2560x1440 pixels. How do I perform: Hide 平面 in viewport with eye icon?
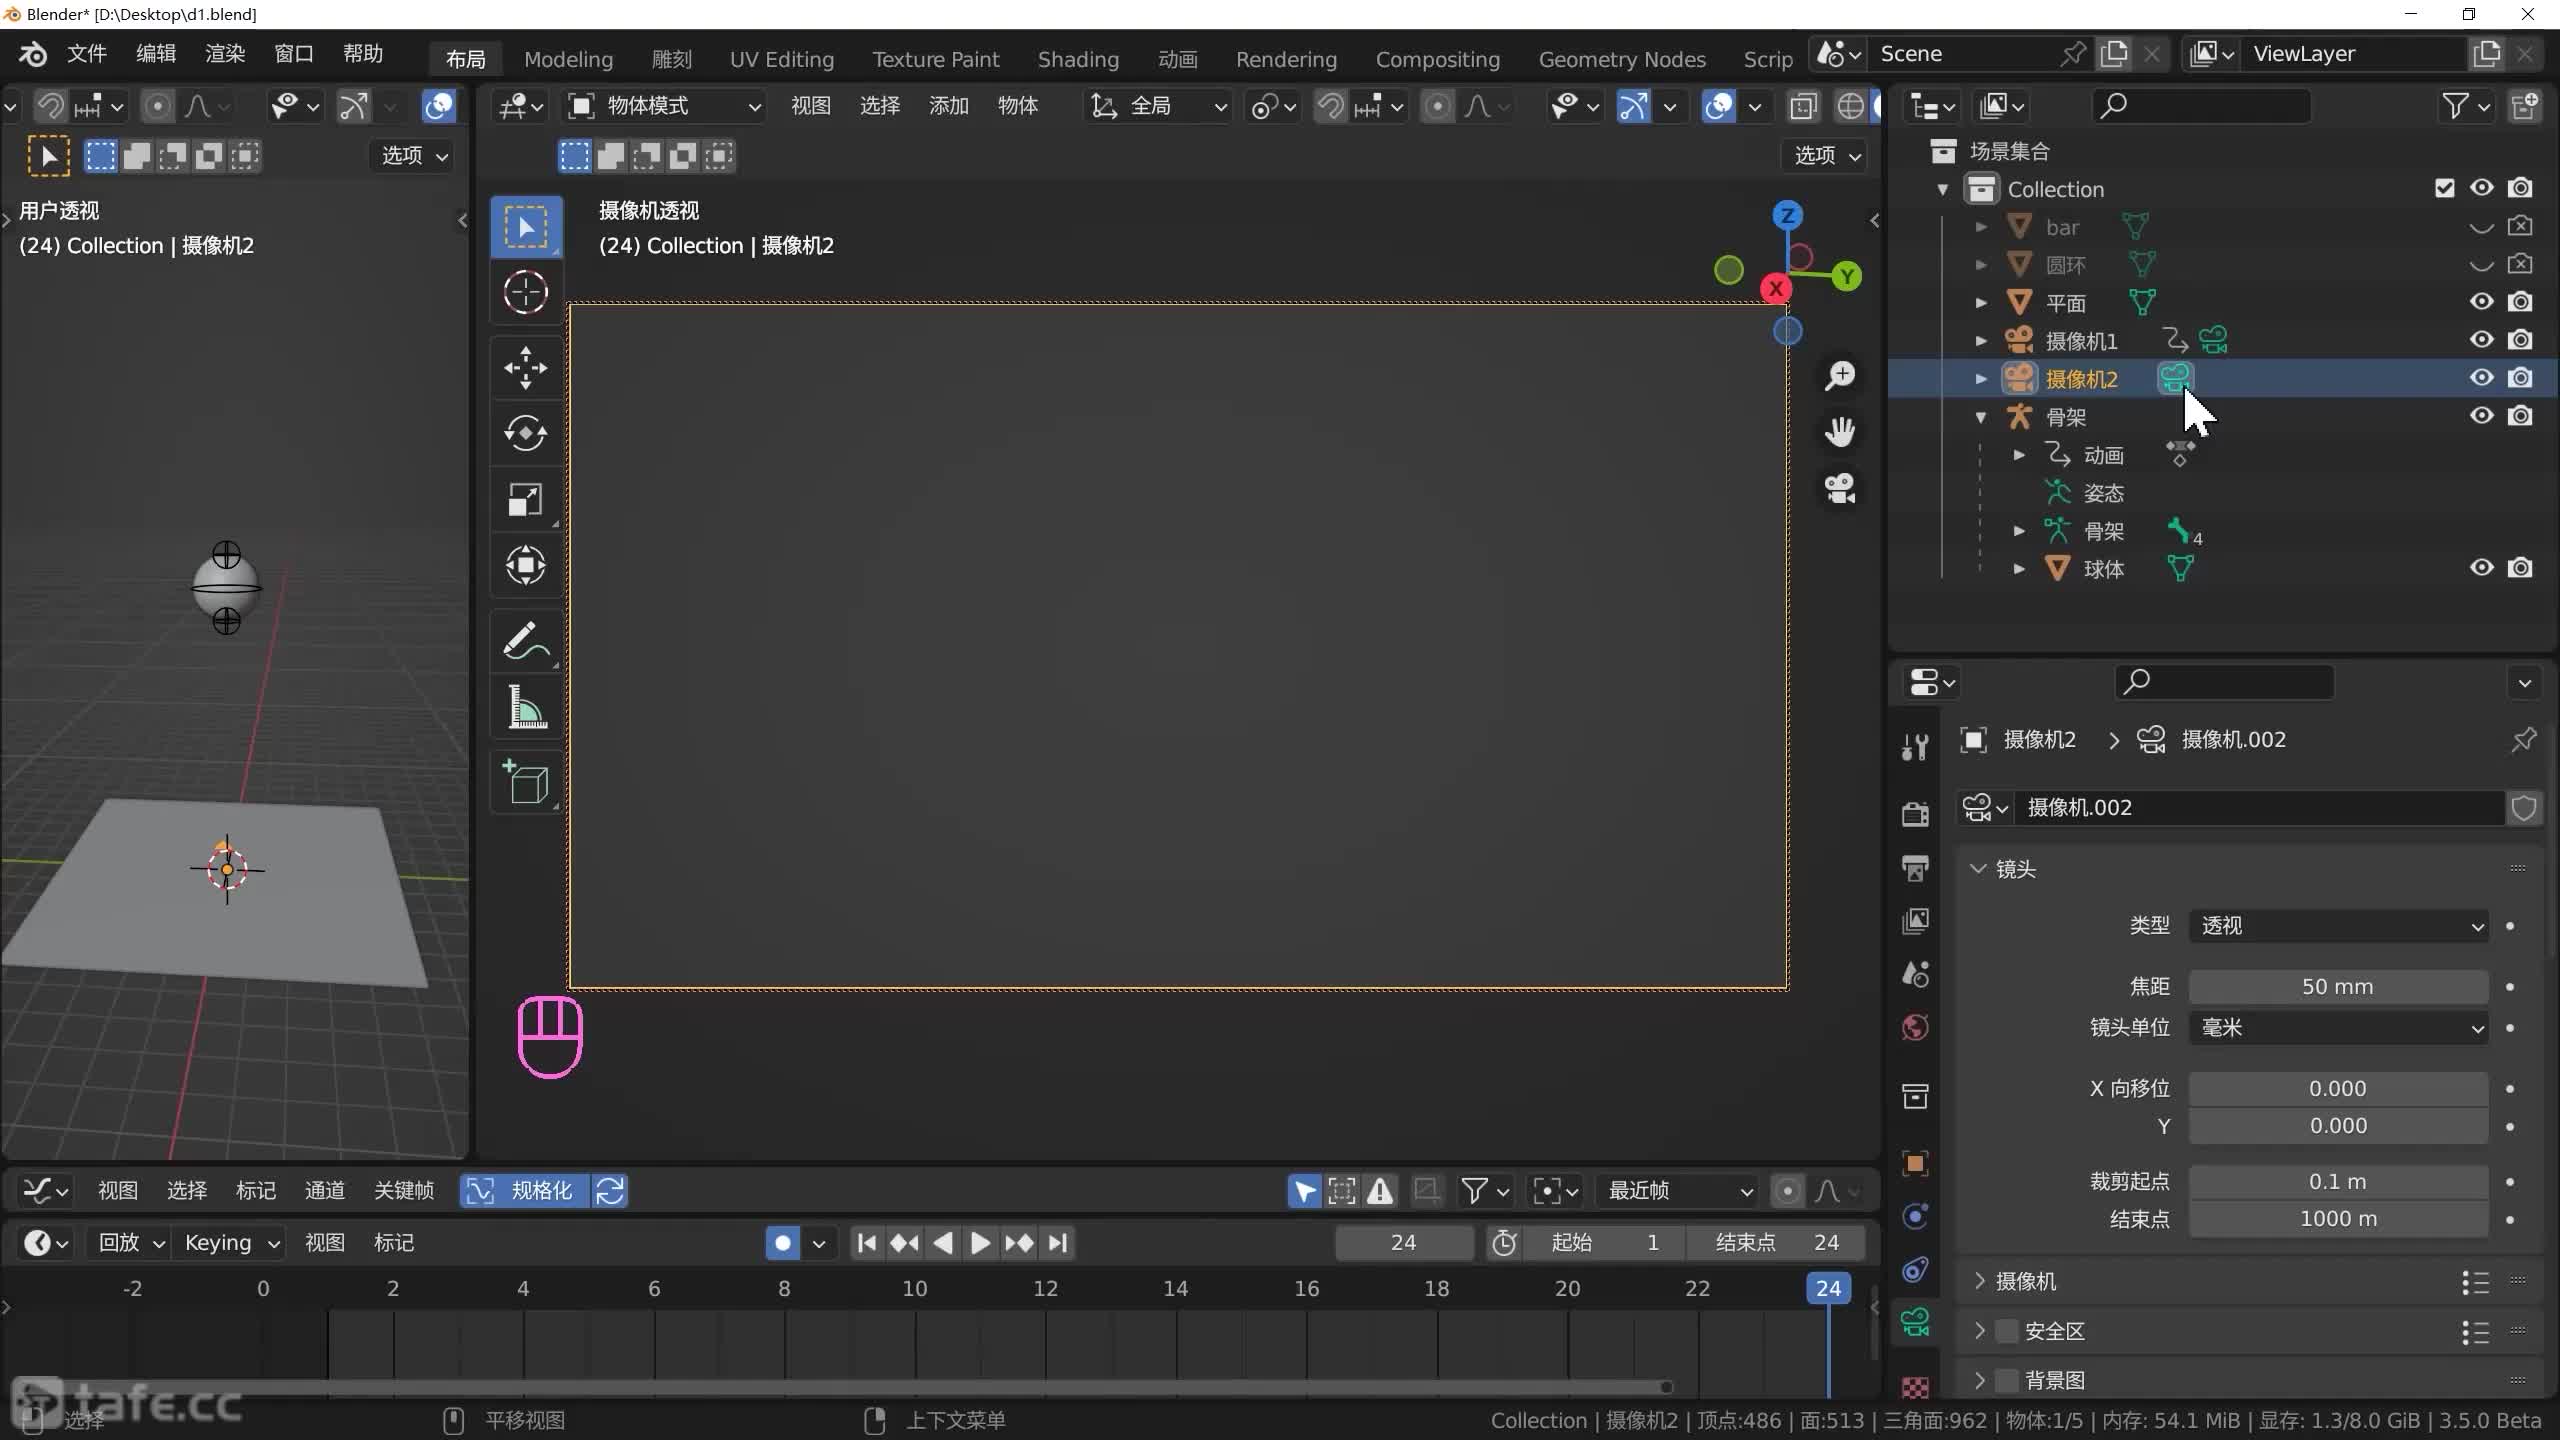[x=2481, y=302]
